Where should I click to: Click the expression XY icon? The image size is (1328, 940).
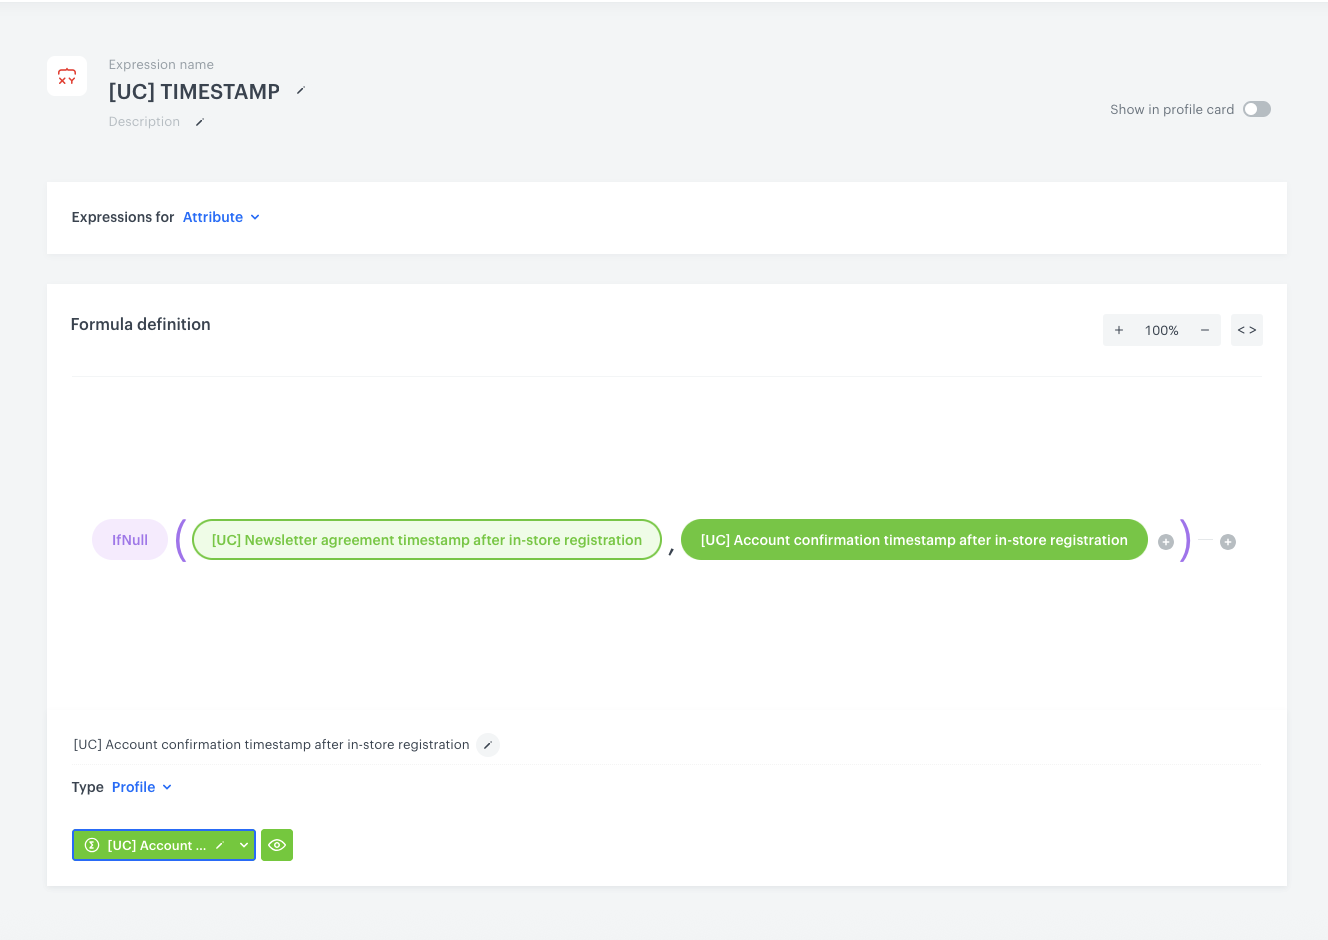point(67,77)
